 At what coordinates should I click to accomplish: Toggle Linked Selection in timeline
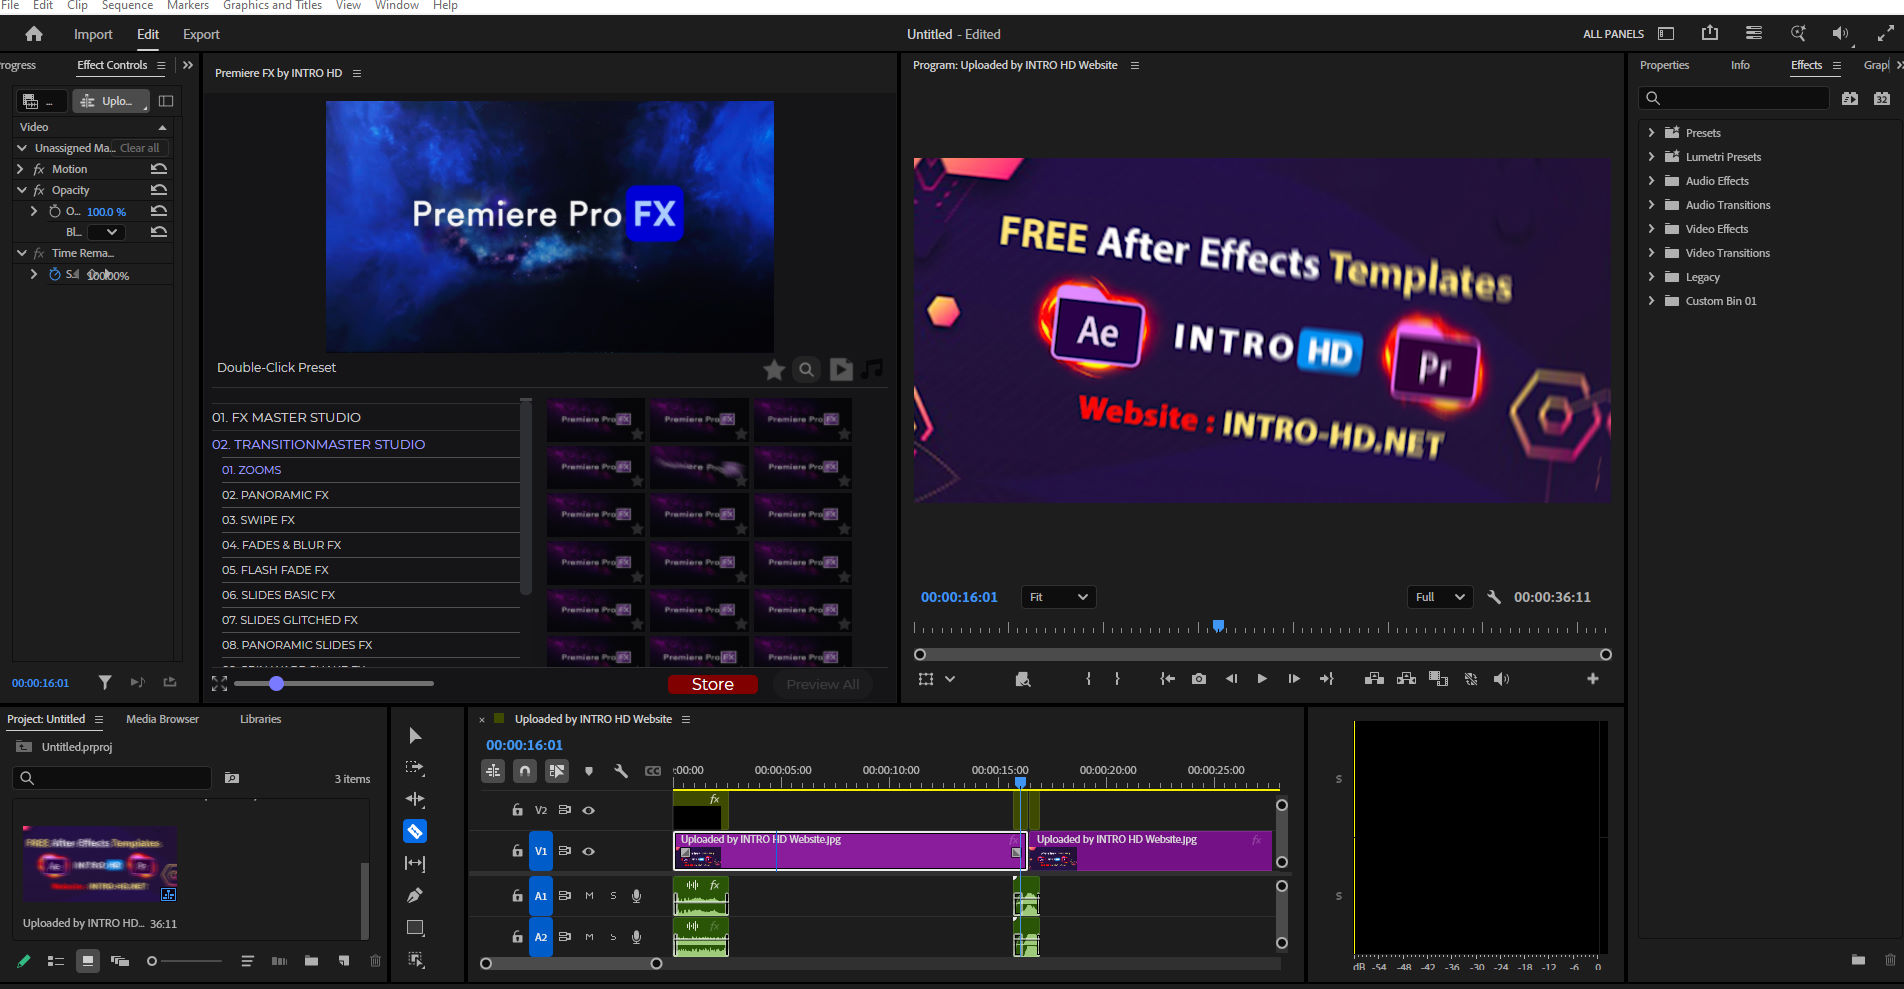click(x=557, y=771)
